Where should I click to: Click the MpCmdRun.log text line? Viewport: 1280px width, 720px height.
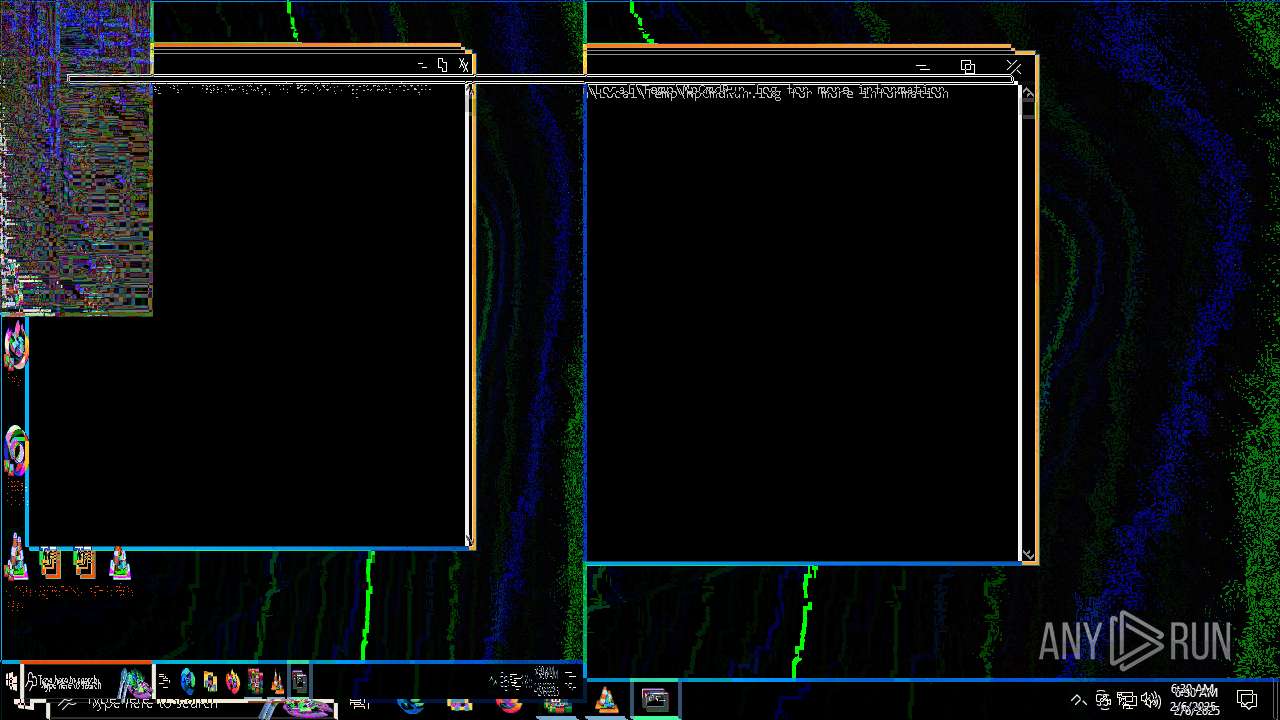coord(767,92)
